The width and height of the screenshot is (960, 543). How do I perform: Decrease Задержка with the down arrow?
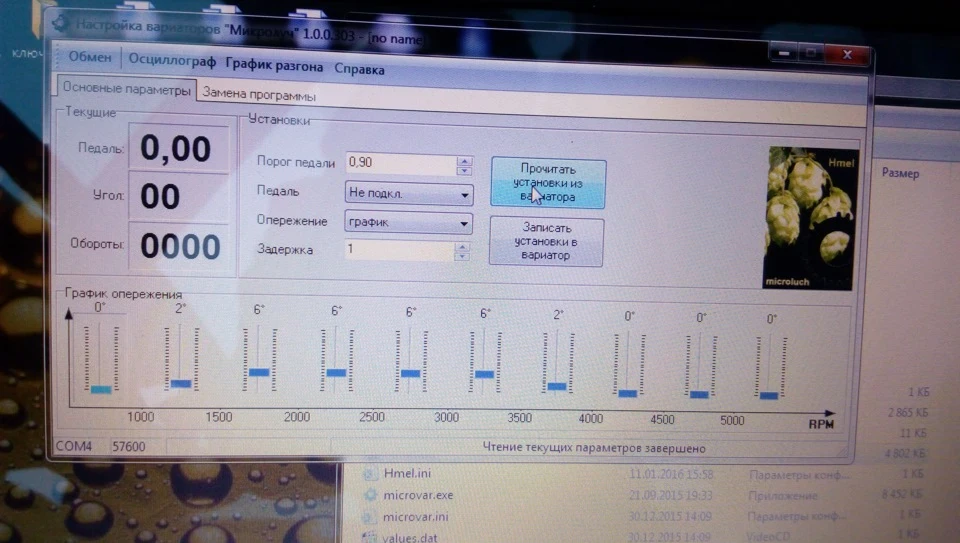click(x=462, y=257)
